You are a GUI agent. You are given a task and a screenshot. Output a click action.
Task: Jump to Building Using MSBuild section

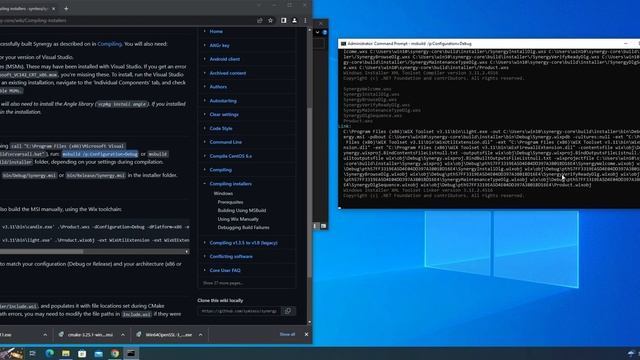pyautogui.click(x=242, y=211)
